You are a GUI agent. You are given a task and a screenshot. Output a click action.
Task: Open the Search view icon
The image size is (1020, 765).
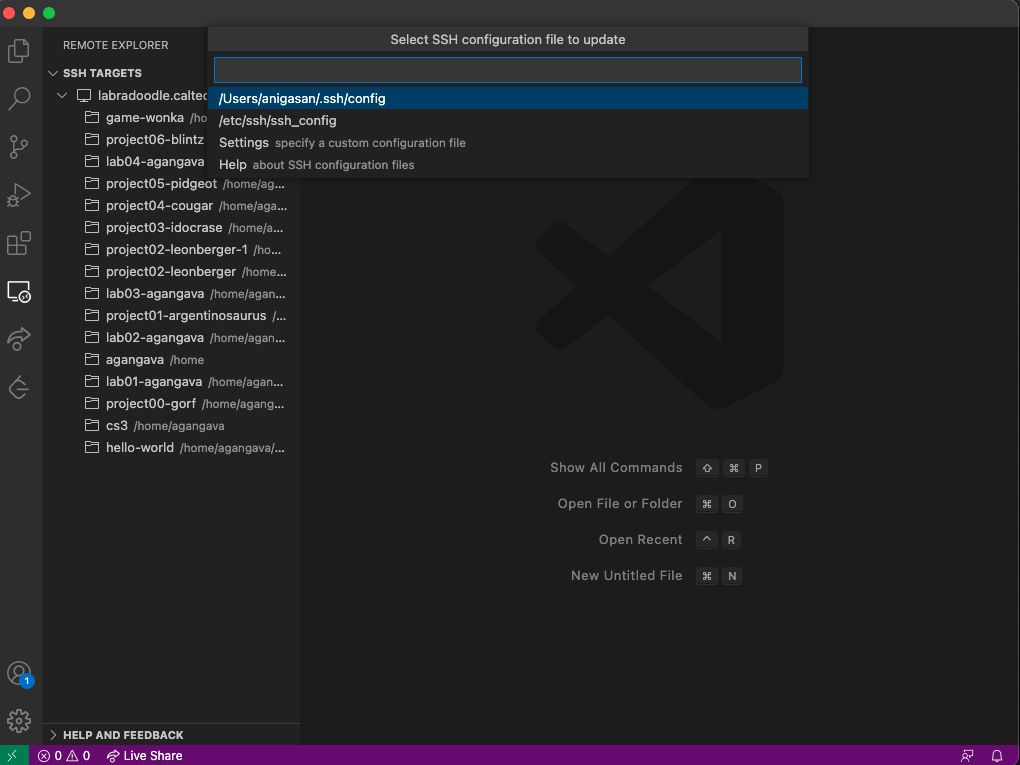tap(19, 98)
